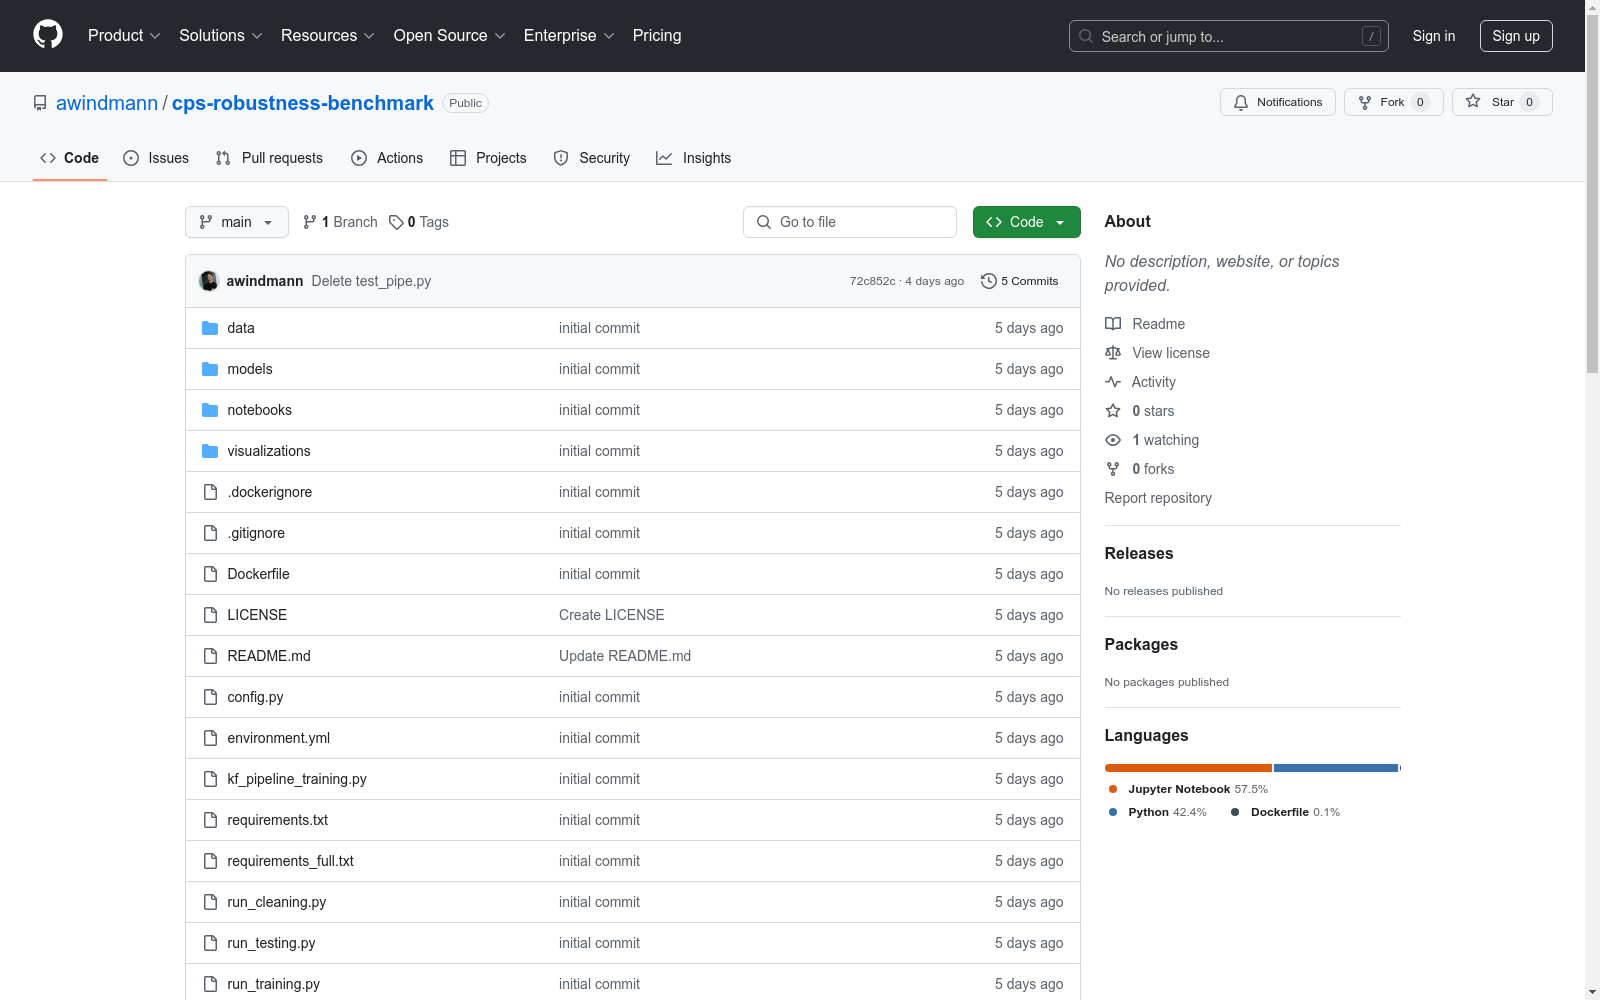Click the forks icon in About
1600x1000 pixels.
pos(1113,469)
